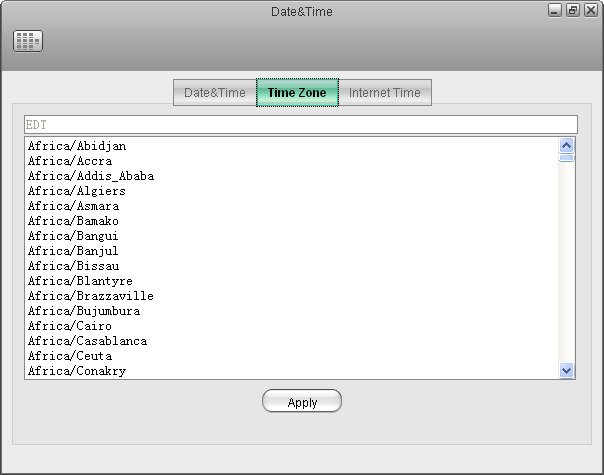Select Africa/Abidjan from the list
The image size is (604, 475).
point(77,146)
